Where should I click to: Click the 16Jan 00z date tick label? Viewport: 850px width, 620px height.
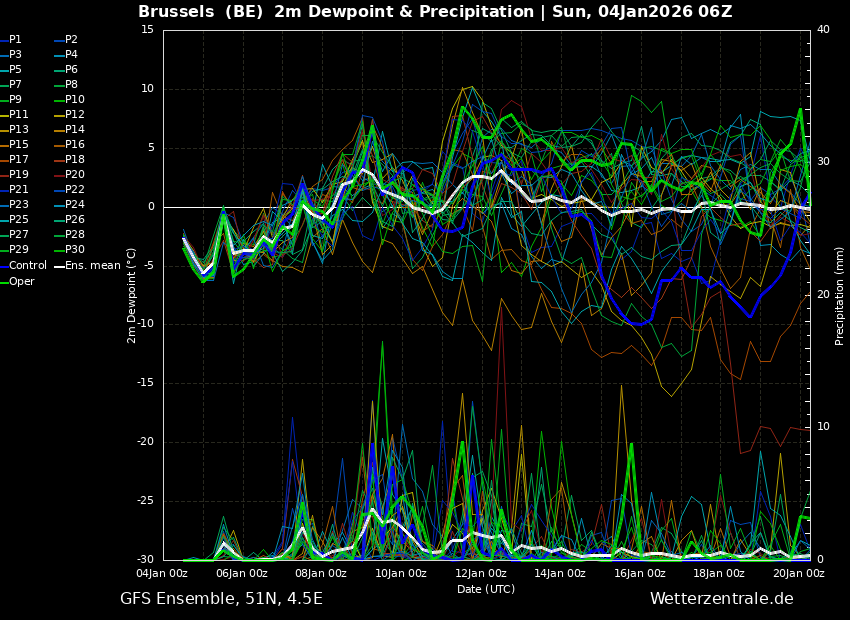pos(639,573)
